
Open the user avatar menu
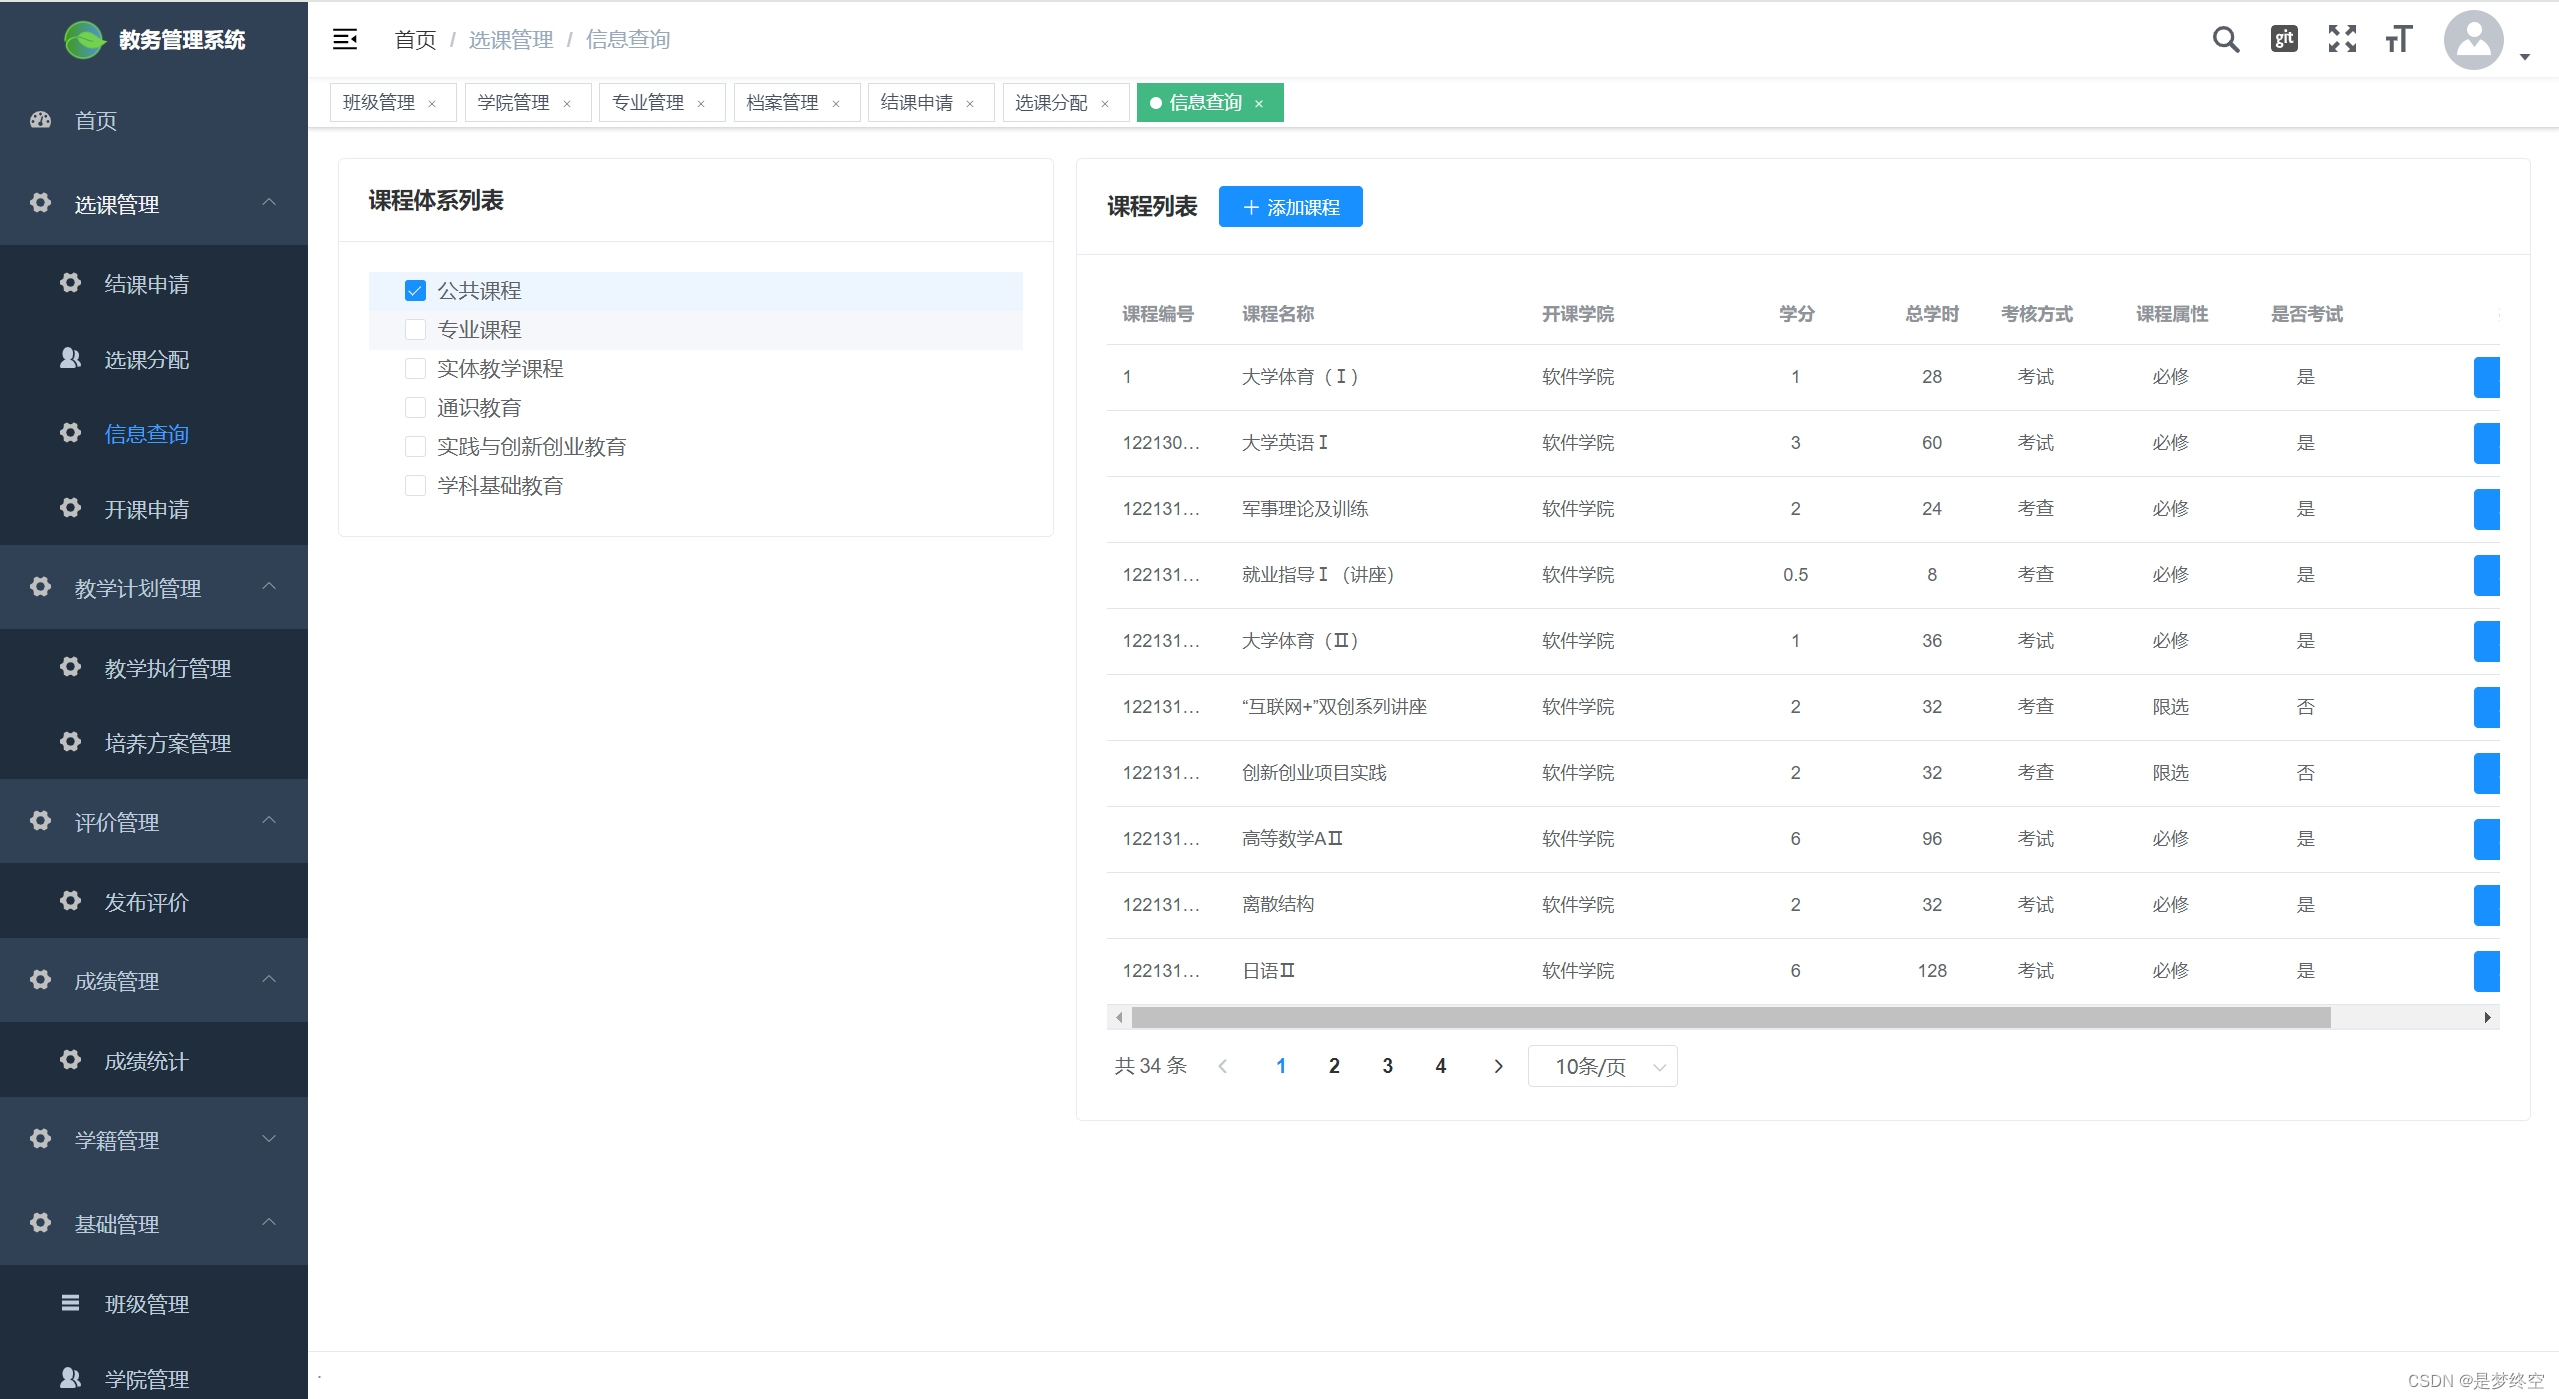coord(2473,40)
